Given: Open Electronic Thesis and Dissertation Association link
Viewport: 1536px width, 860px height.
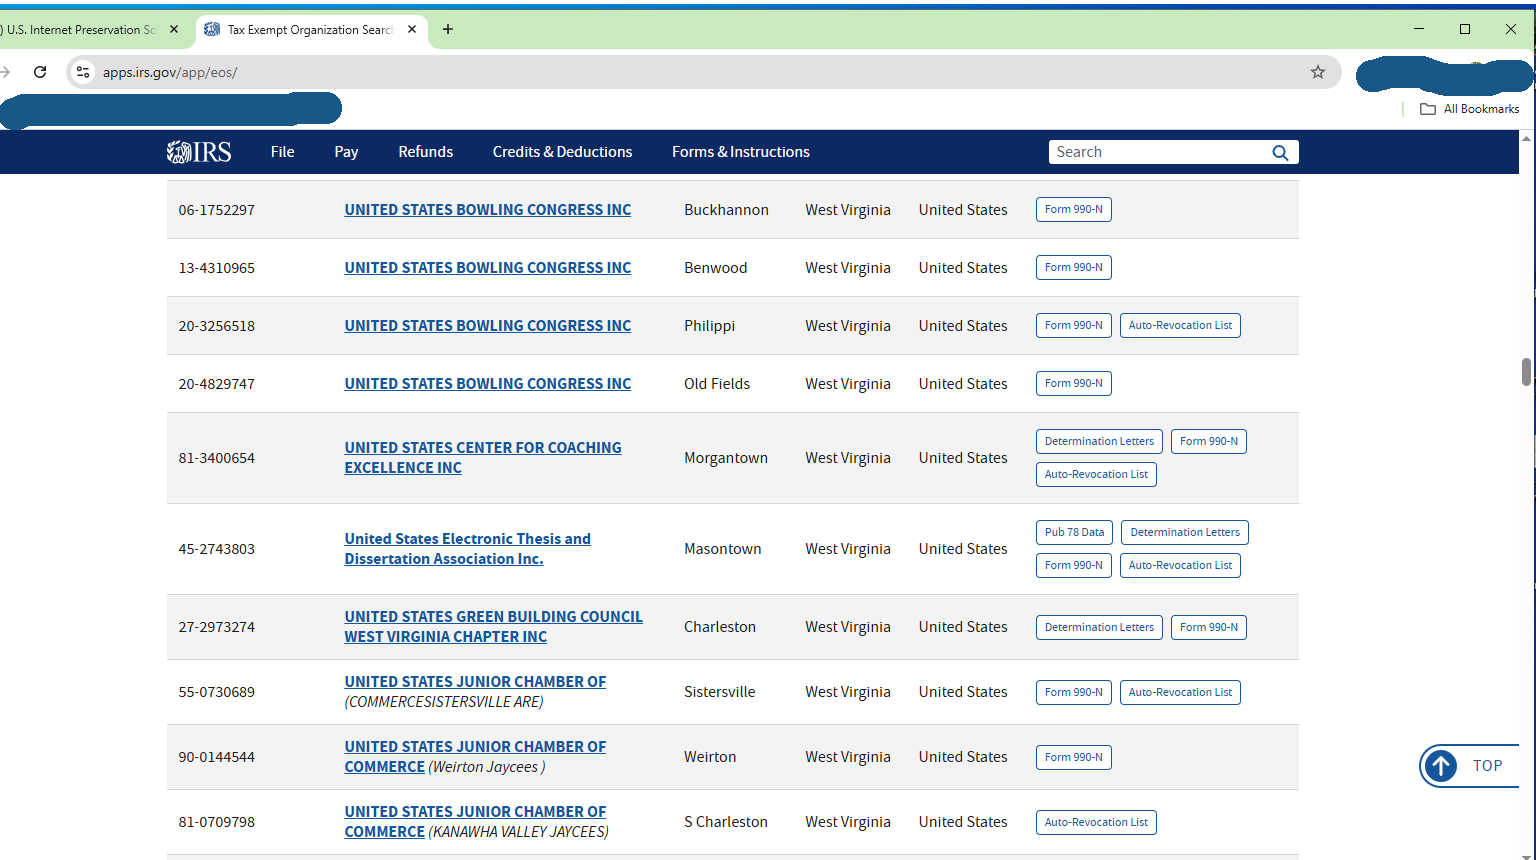Looking at the screenshot, I should click(468, 549).
